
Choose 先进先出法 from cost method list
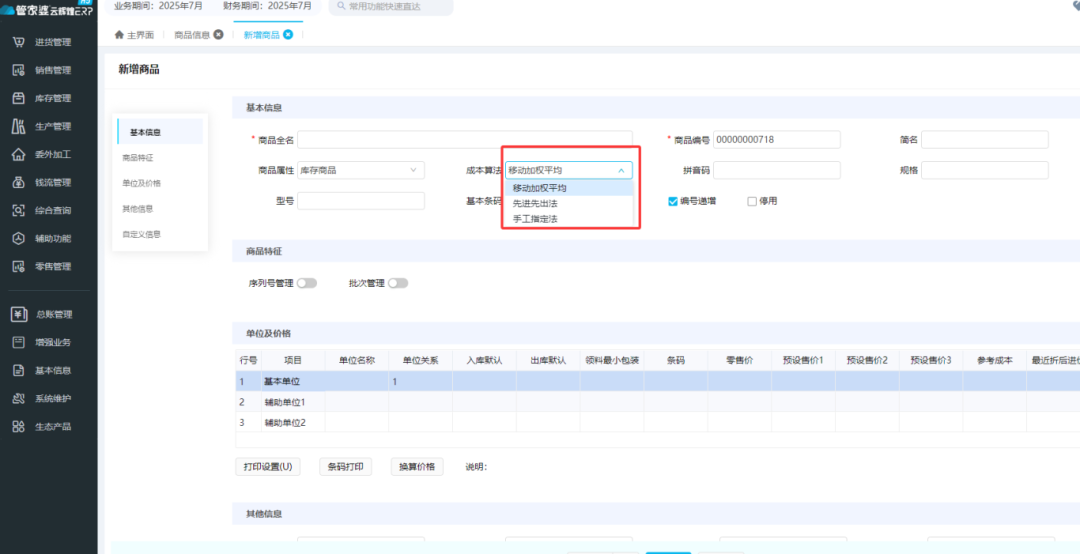coord(535,203)
